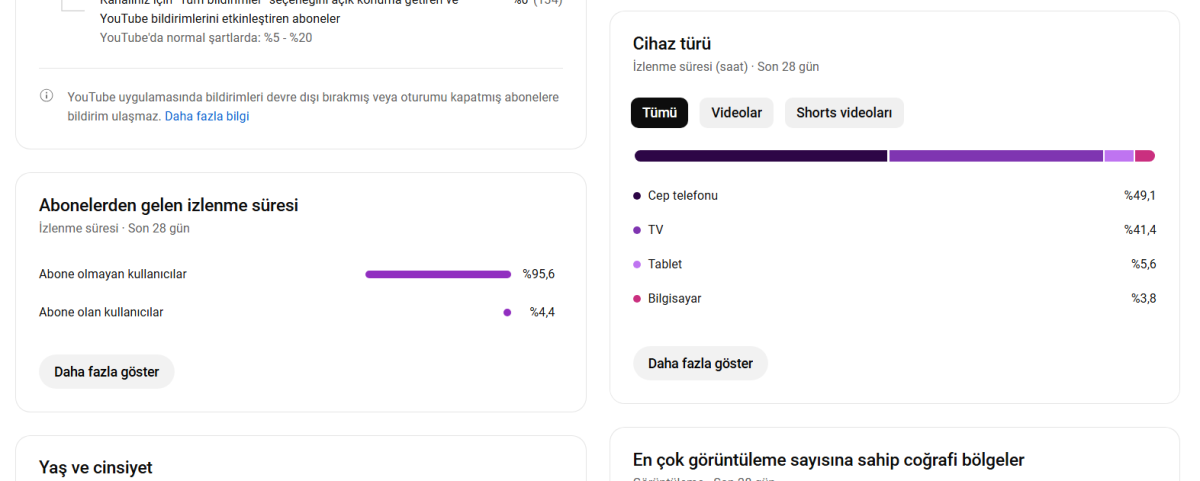Switch to the 'Shorts videoları' tab
Screen dimensions: 1200x481
point(844,113)
